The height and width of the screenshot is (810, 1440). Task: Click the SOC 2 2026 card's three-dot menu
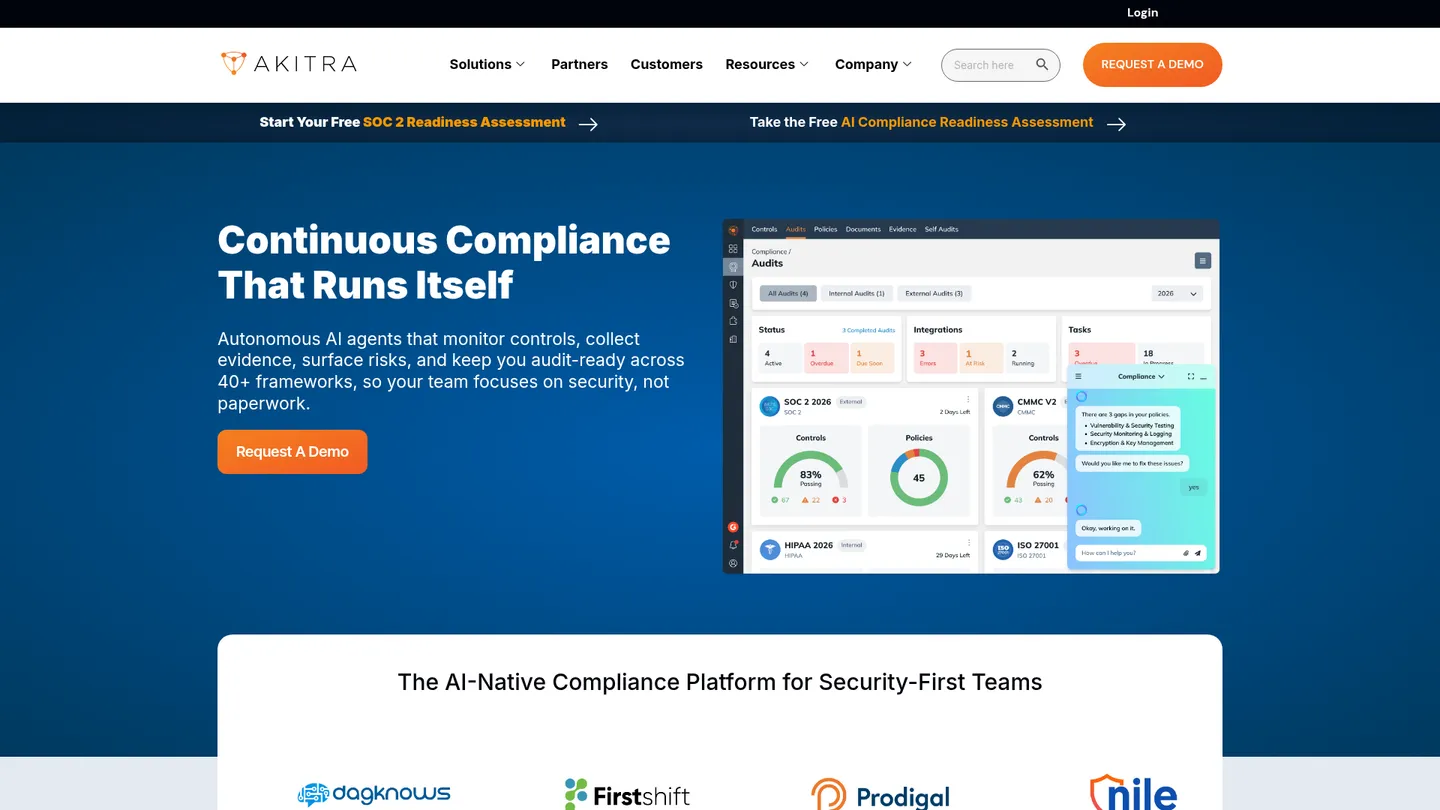click(968, 400)
